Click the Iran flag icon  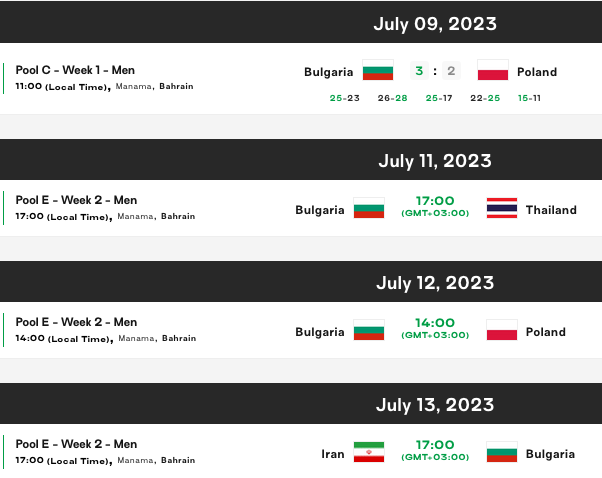tap(369, 454)
